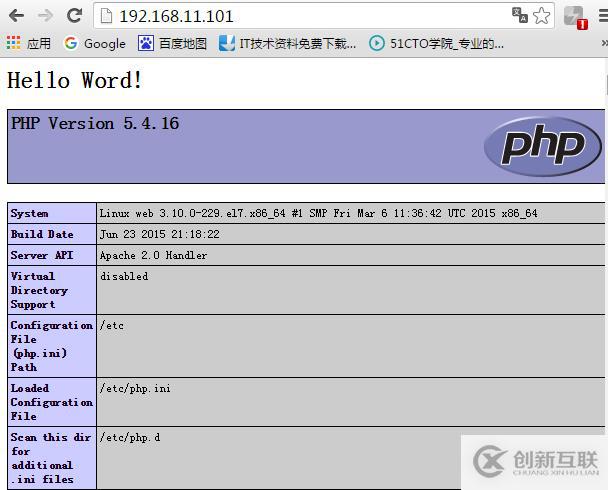Click the Linux web 3.10.0-229 system value
The width and height of the screenshot is (608, 490).
(x=318, y=213)
